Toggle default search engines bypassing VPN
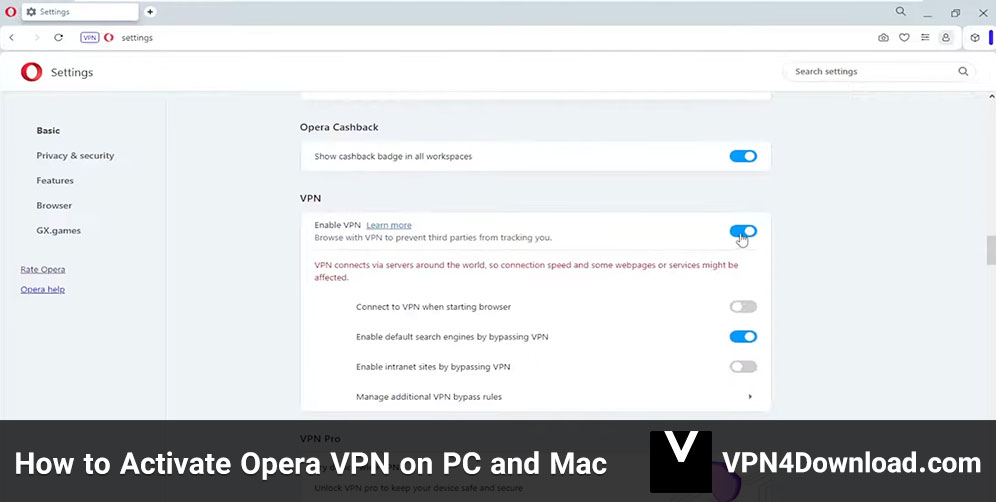The height and width of the screenshot is (502, 996). coord(743,337)
